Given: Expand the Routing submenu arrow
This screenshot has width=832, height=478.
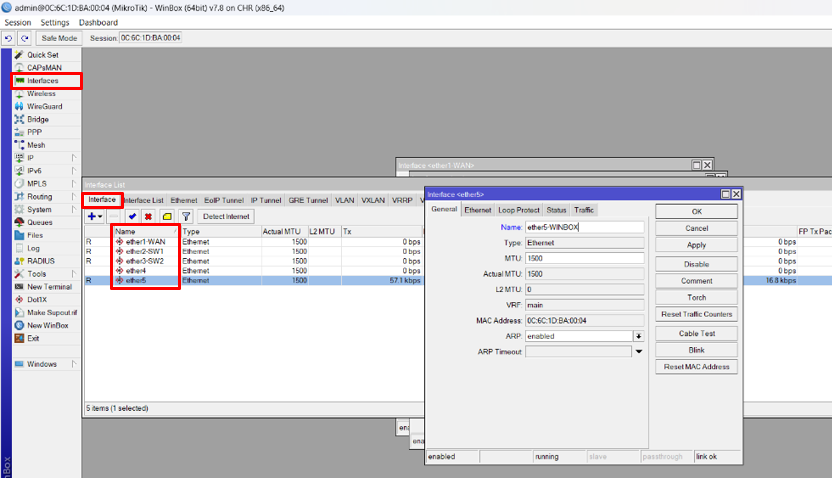Looking at the screenshot, I should point(74,197).
